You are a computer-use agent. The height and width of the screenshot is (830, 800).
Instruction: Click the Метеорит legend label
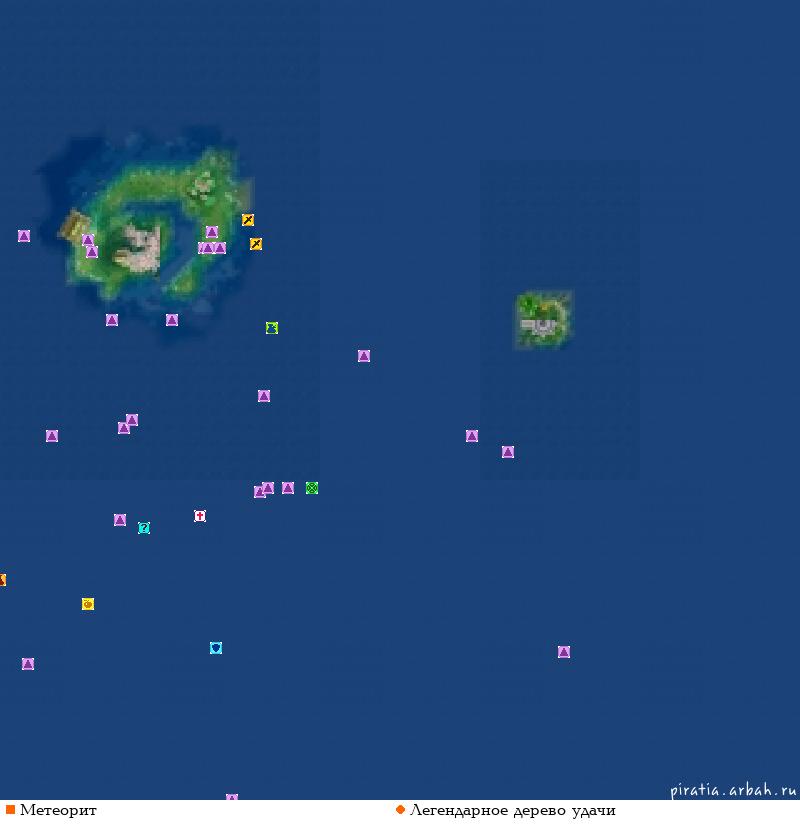coord(58,810)
